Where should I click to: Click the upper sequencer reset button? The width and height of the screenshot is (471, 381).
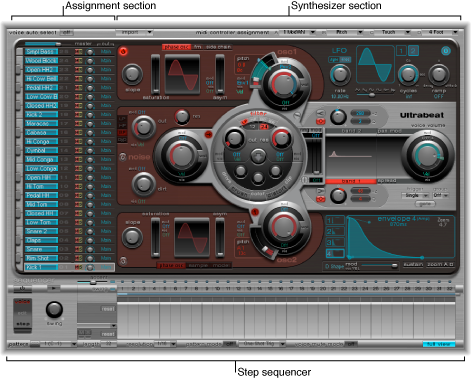pos(108,309)
